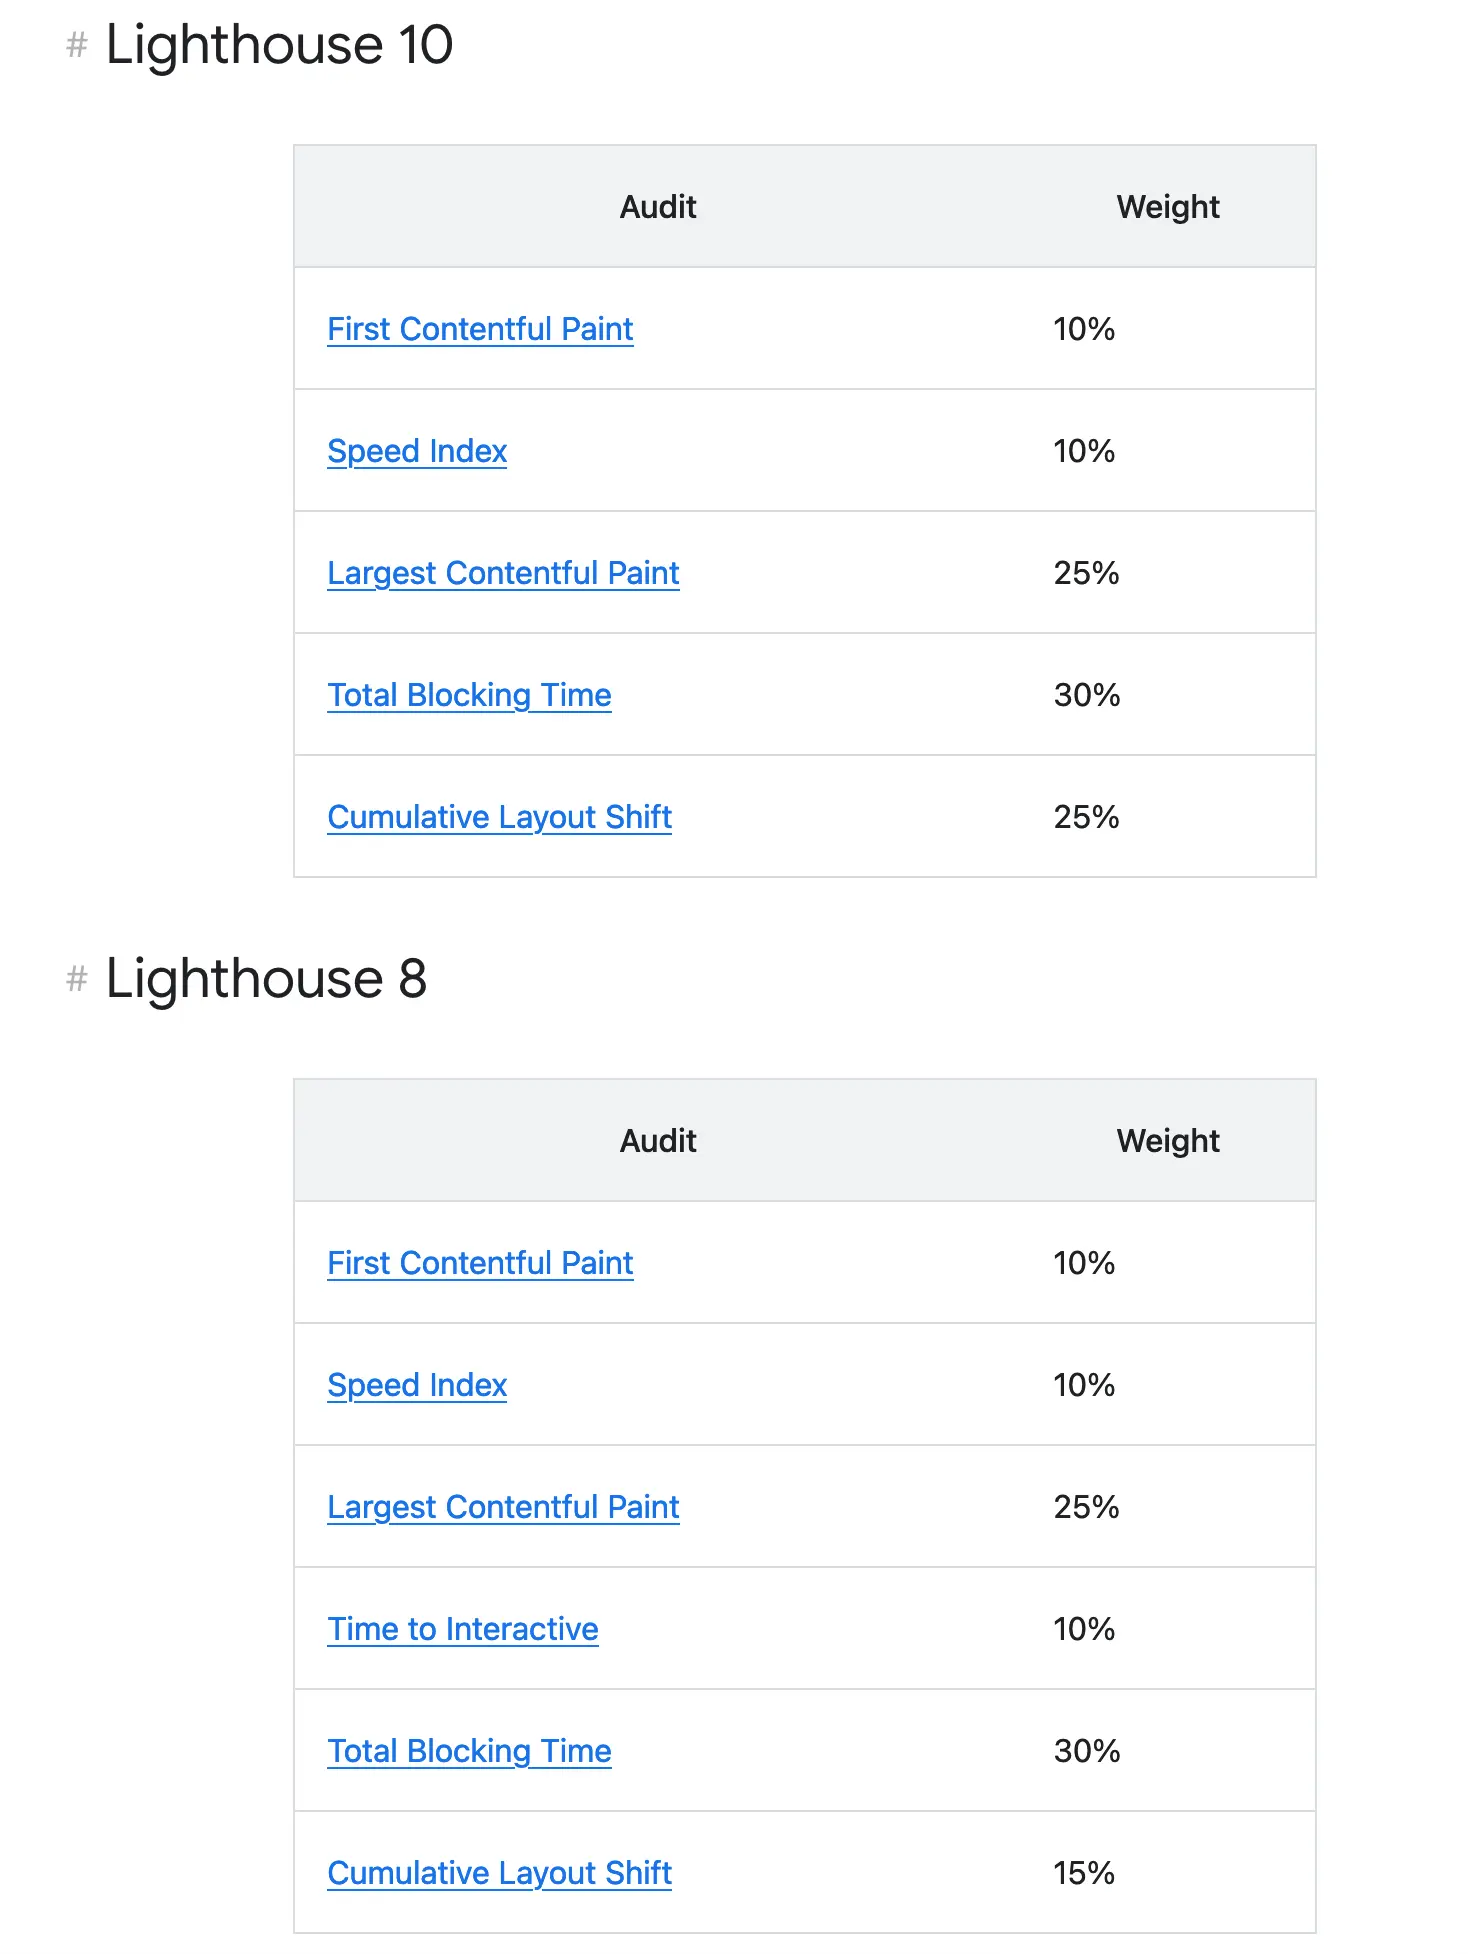Open the Largest Contentful Paint link in Lighthouse 10
The width and height of the screenshot is (1468, 1954).
[x=503, y=573]
